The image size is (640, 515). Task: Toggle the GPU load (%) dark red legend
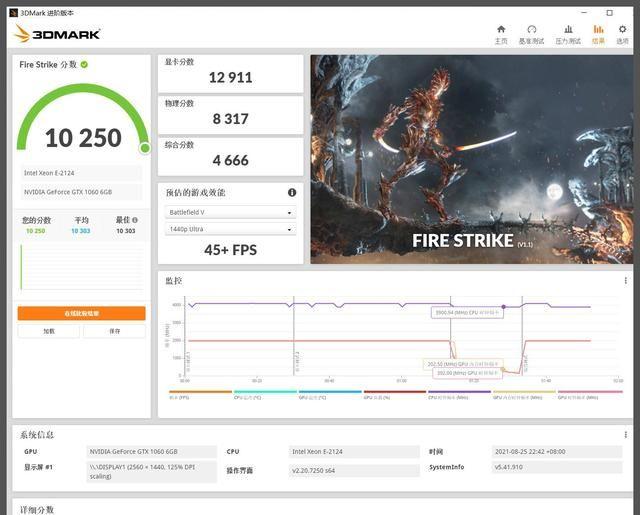pyautogui.click(x=395, y=394)
